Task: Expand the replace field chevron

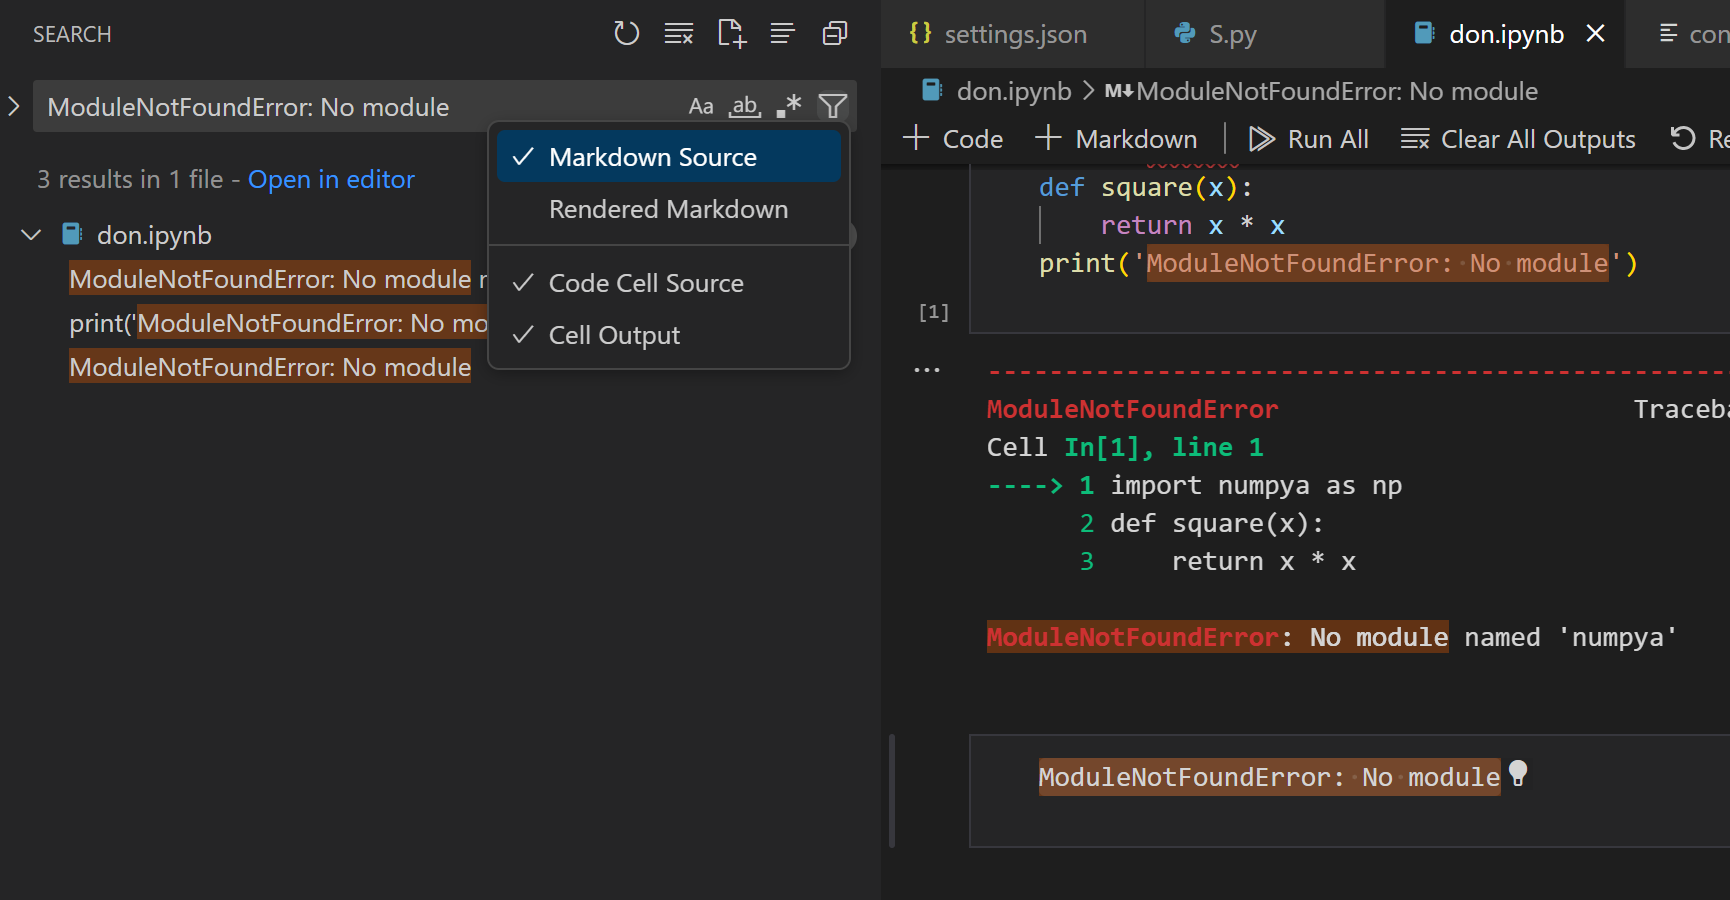Action: (x=12, y=105)
